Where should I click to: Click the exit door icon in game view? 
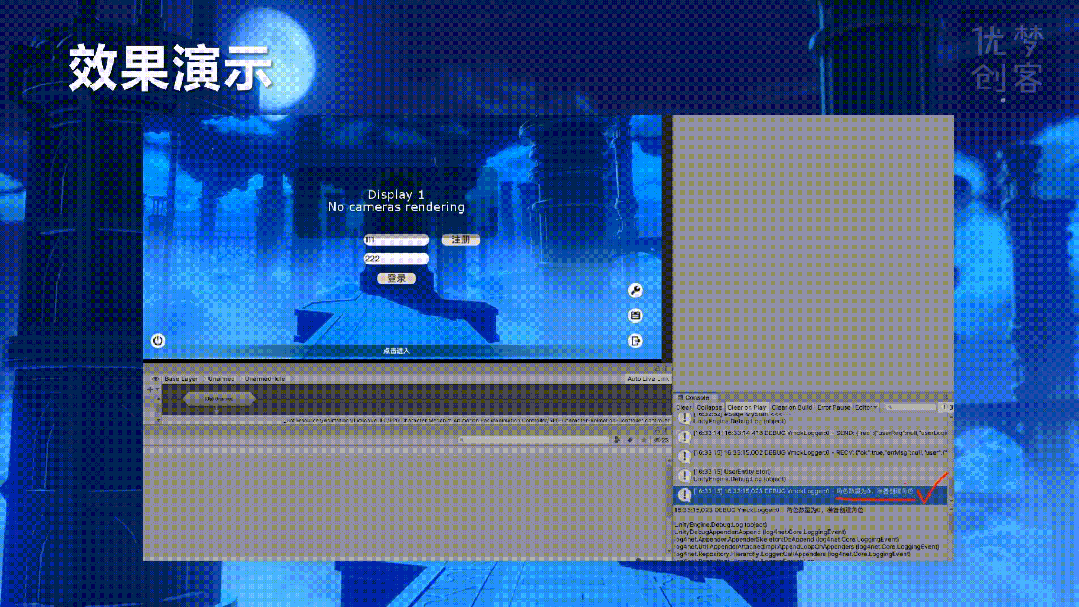point(635,341)
